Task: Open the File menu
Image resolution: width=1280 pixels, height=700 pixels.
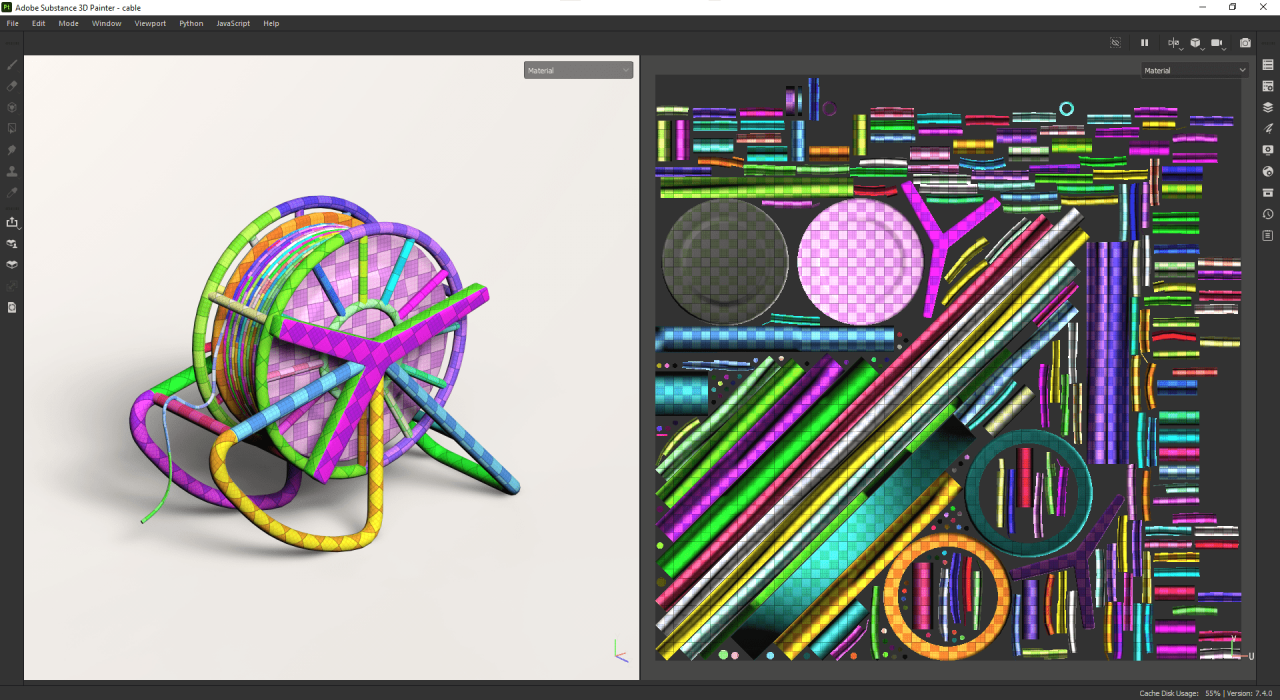Action: click(x=12, y=23)
